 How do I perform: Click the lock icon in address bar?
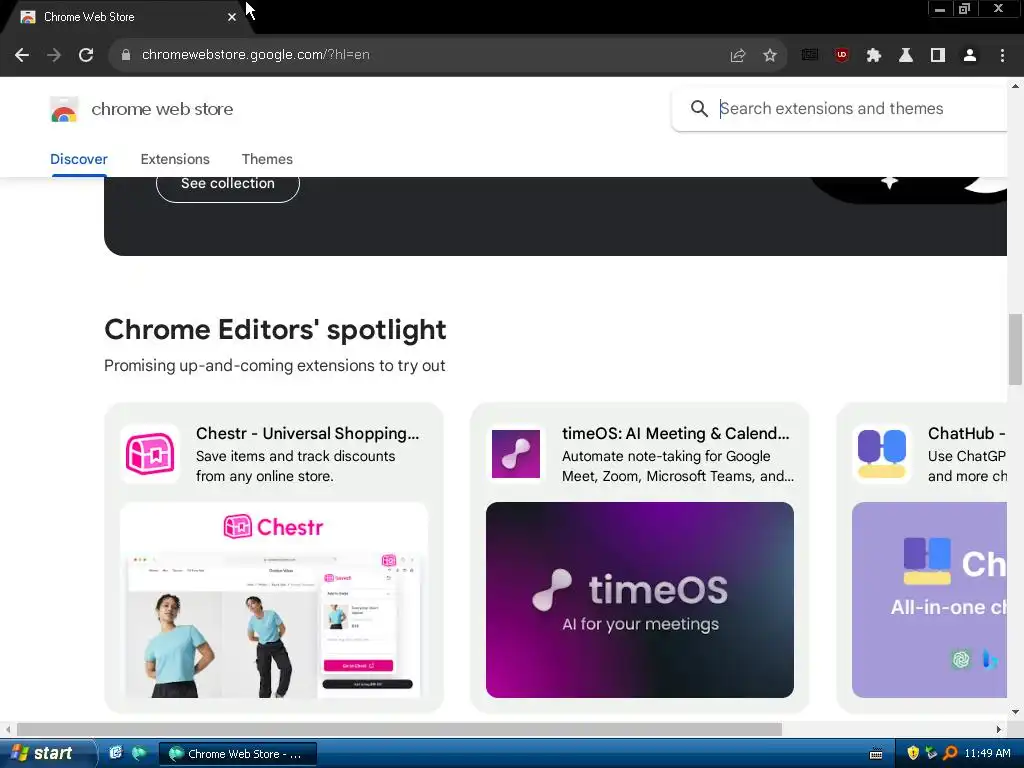click(x=126, y=55)
